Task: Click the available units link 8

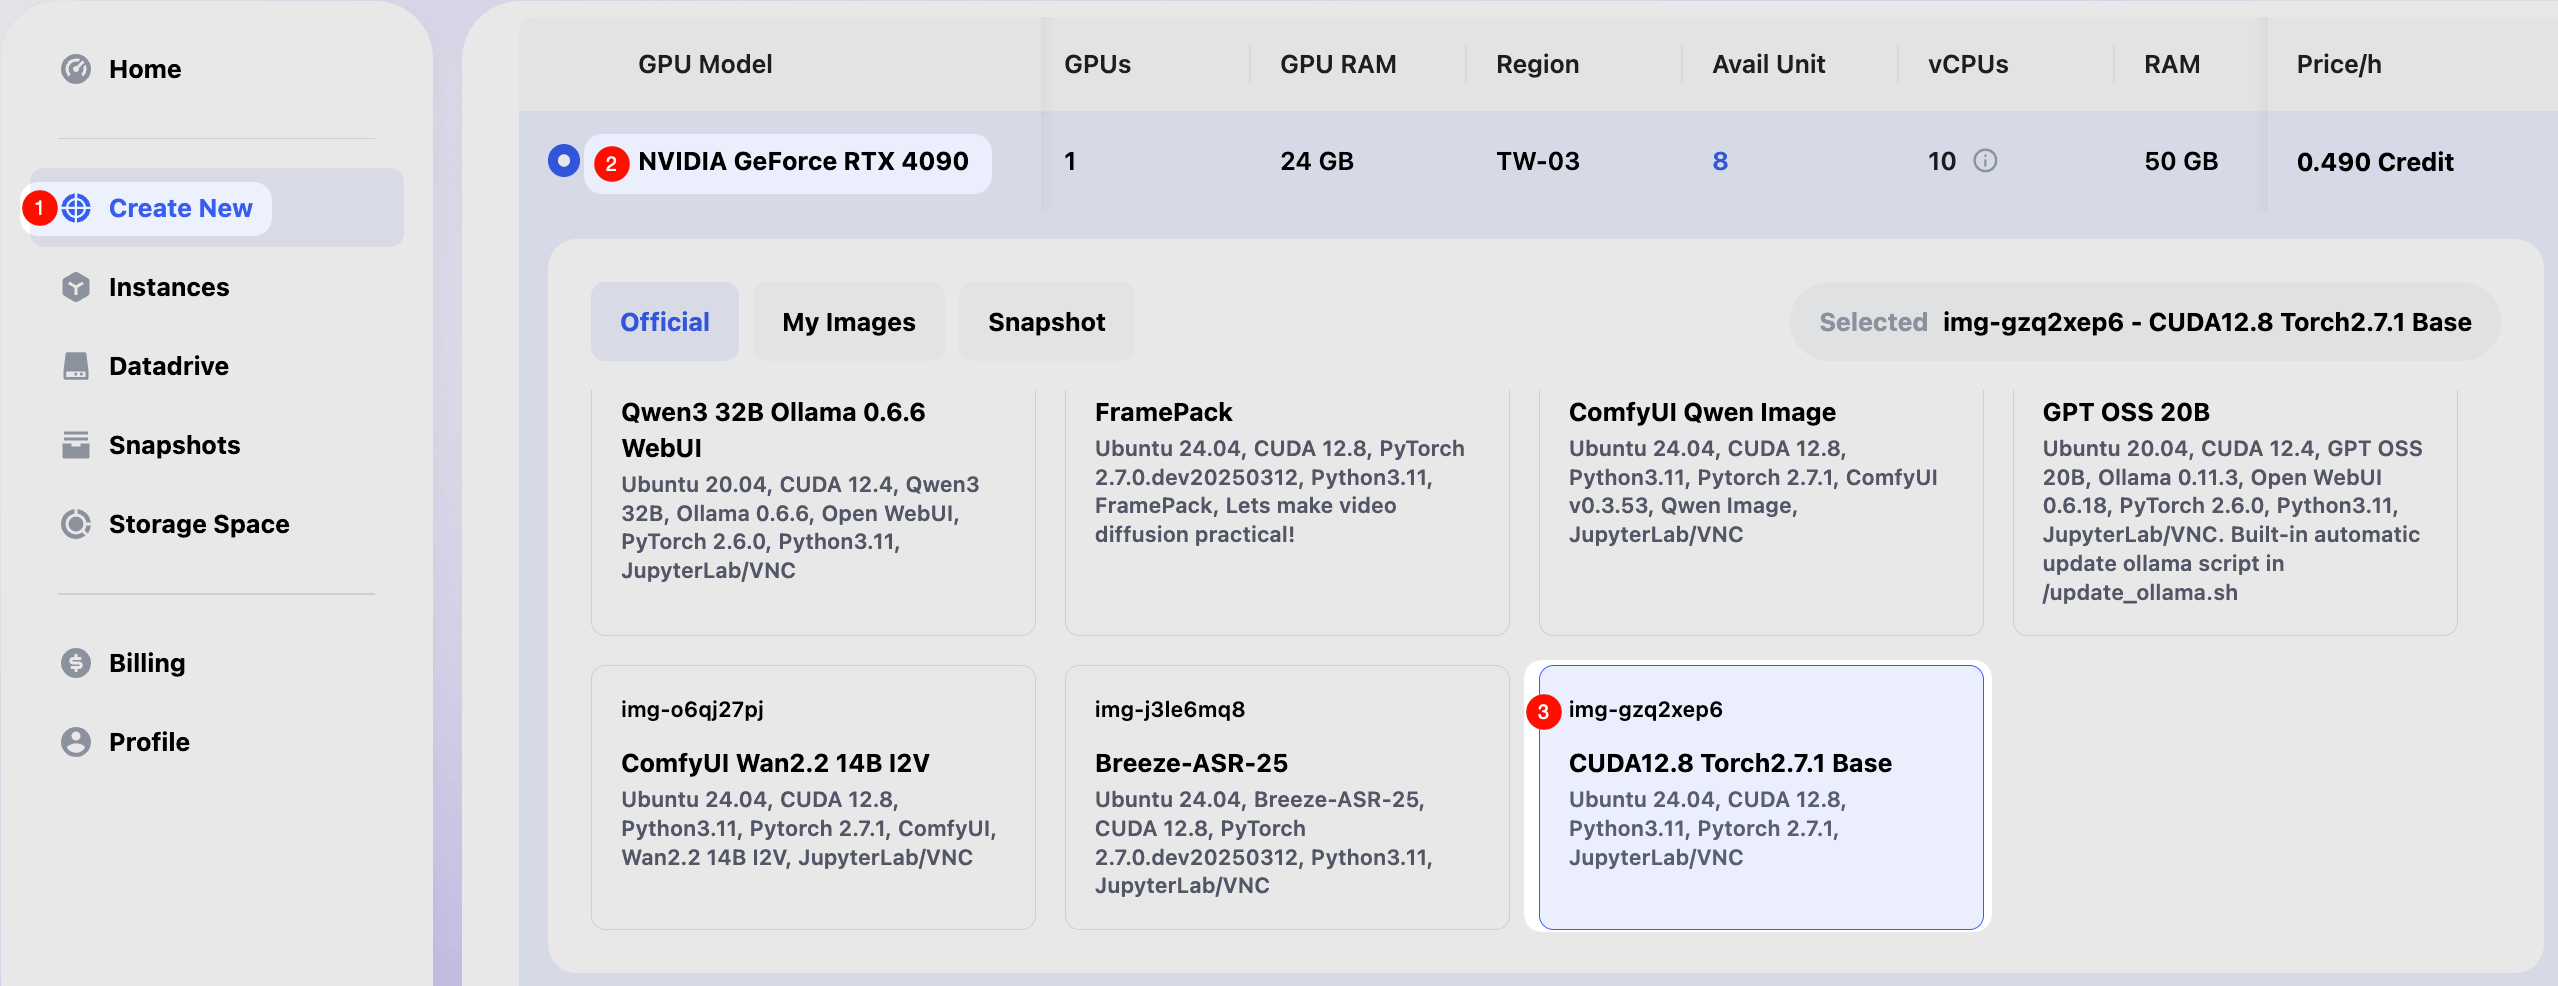Action: pyautogui.click(x=1719, y=161)
